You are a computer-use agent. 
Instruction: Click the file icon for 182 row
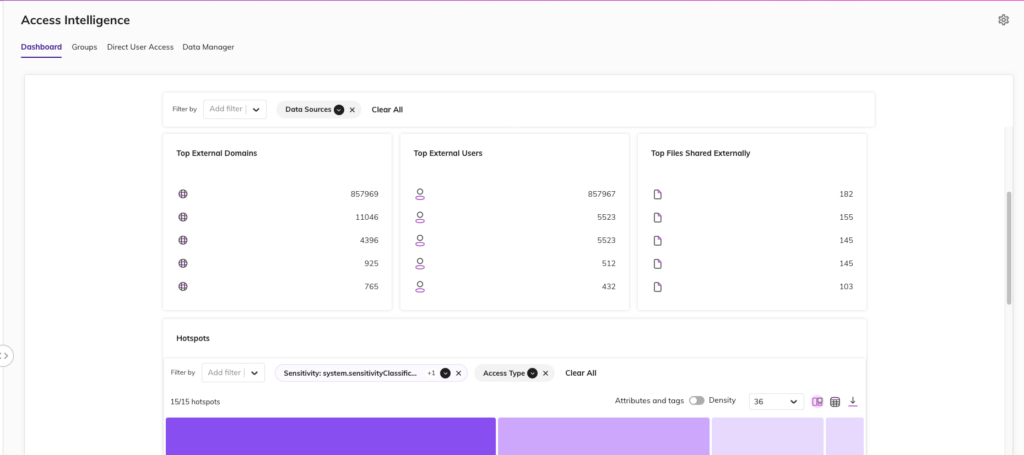click(x=658, y=194)
